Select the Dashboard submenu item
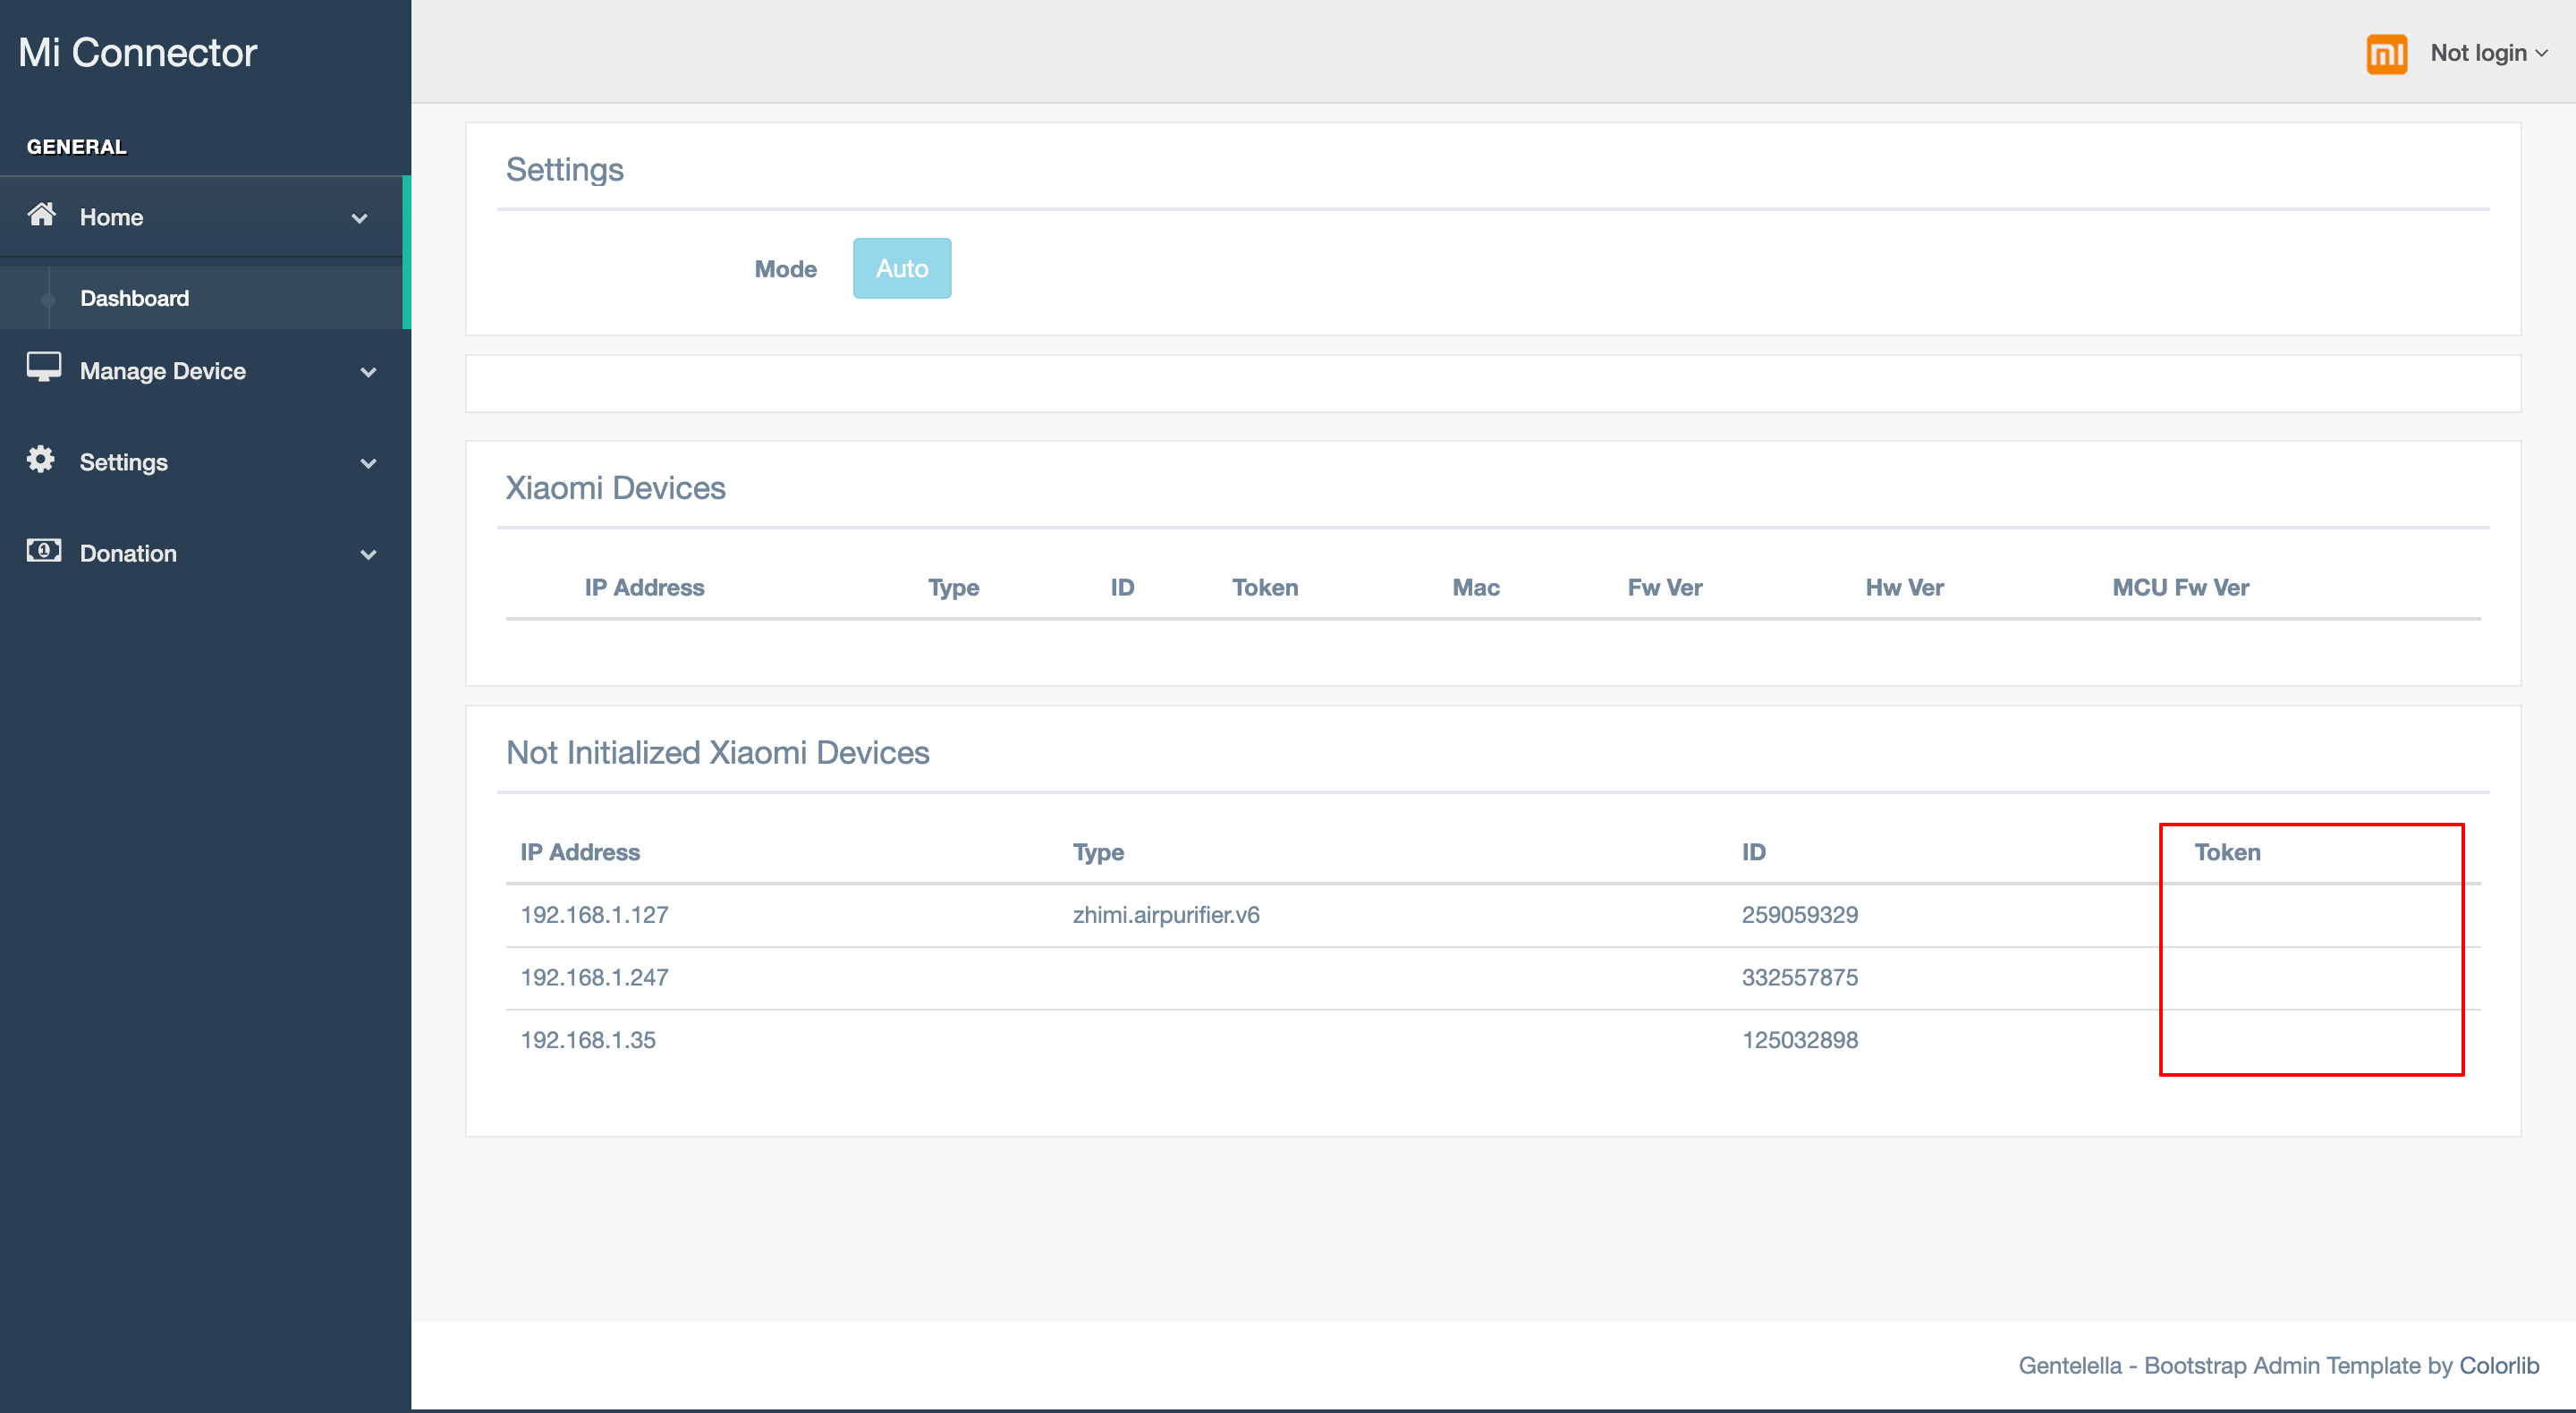Screen dimensions: 2576x1413 134,298
